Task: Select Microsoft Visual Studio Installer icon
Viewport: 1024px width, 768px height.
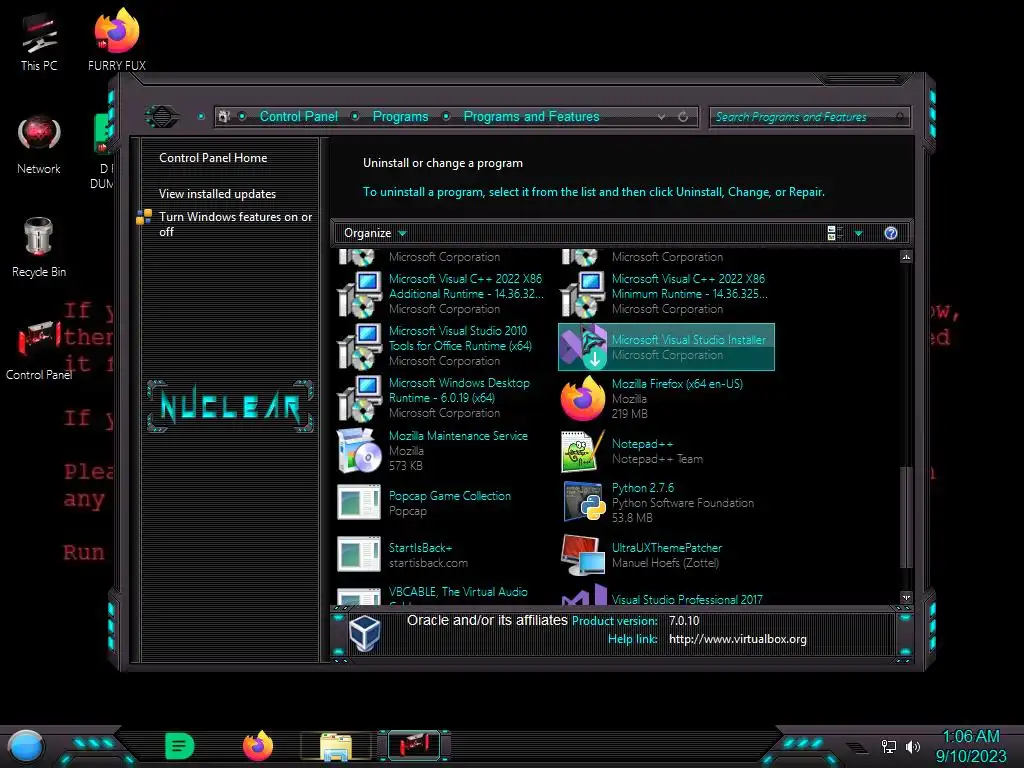Action: click(583, 347)
